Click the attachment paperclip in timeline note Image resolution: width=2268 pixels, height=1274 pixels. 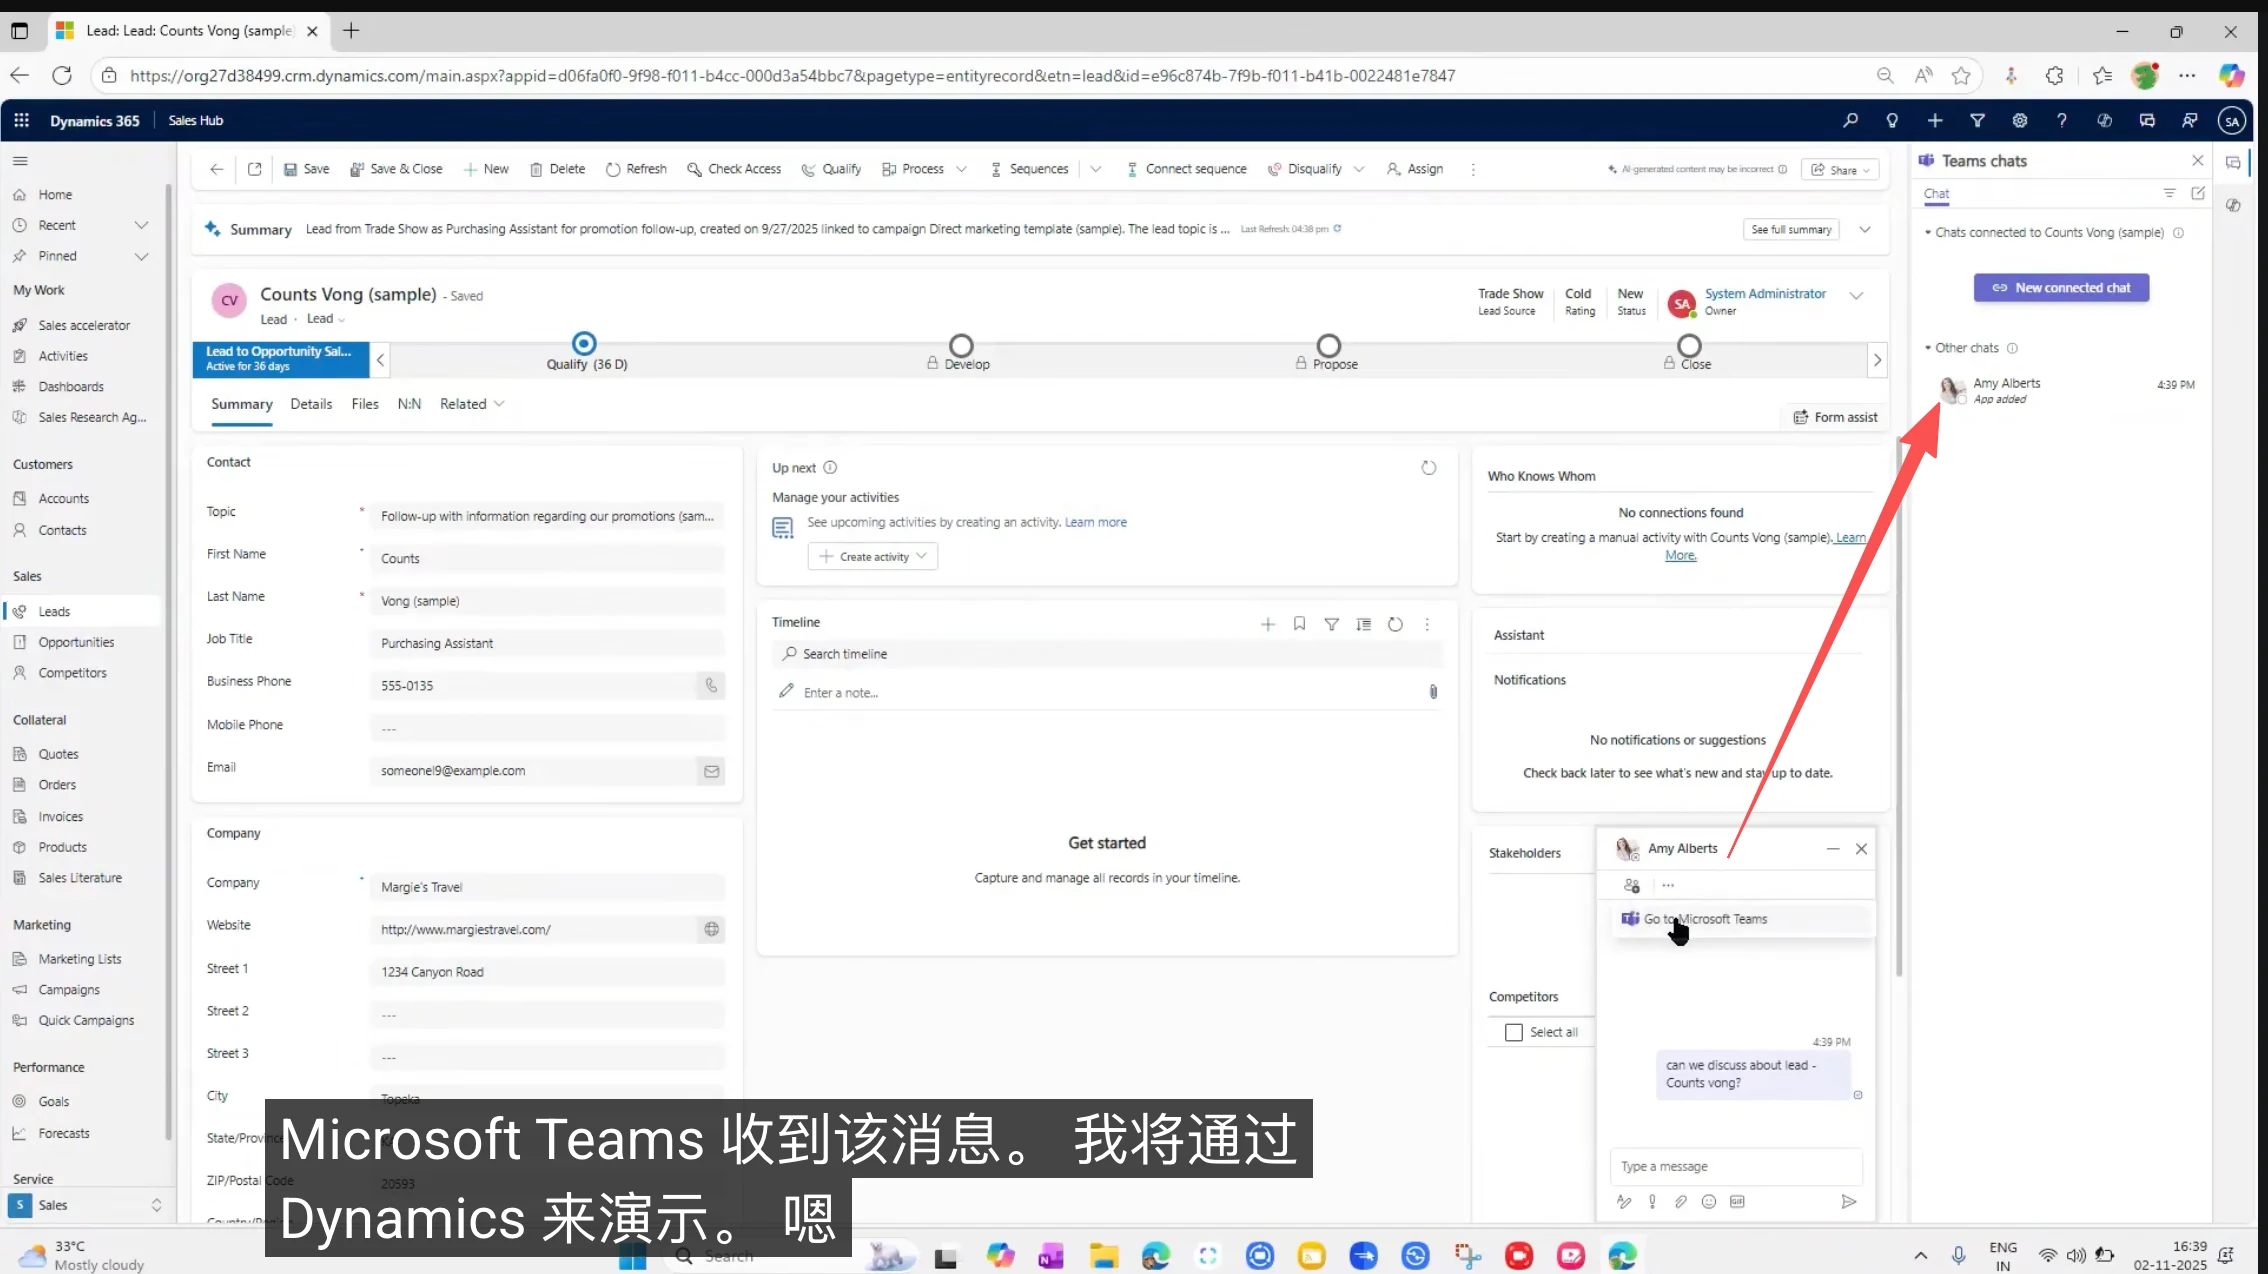[x=1433, y=692]
